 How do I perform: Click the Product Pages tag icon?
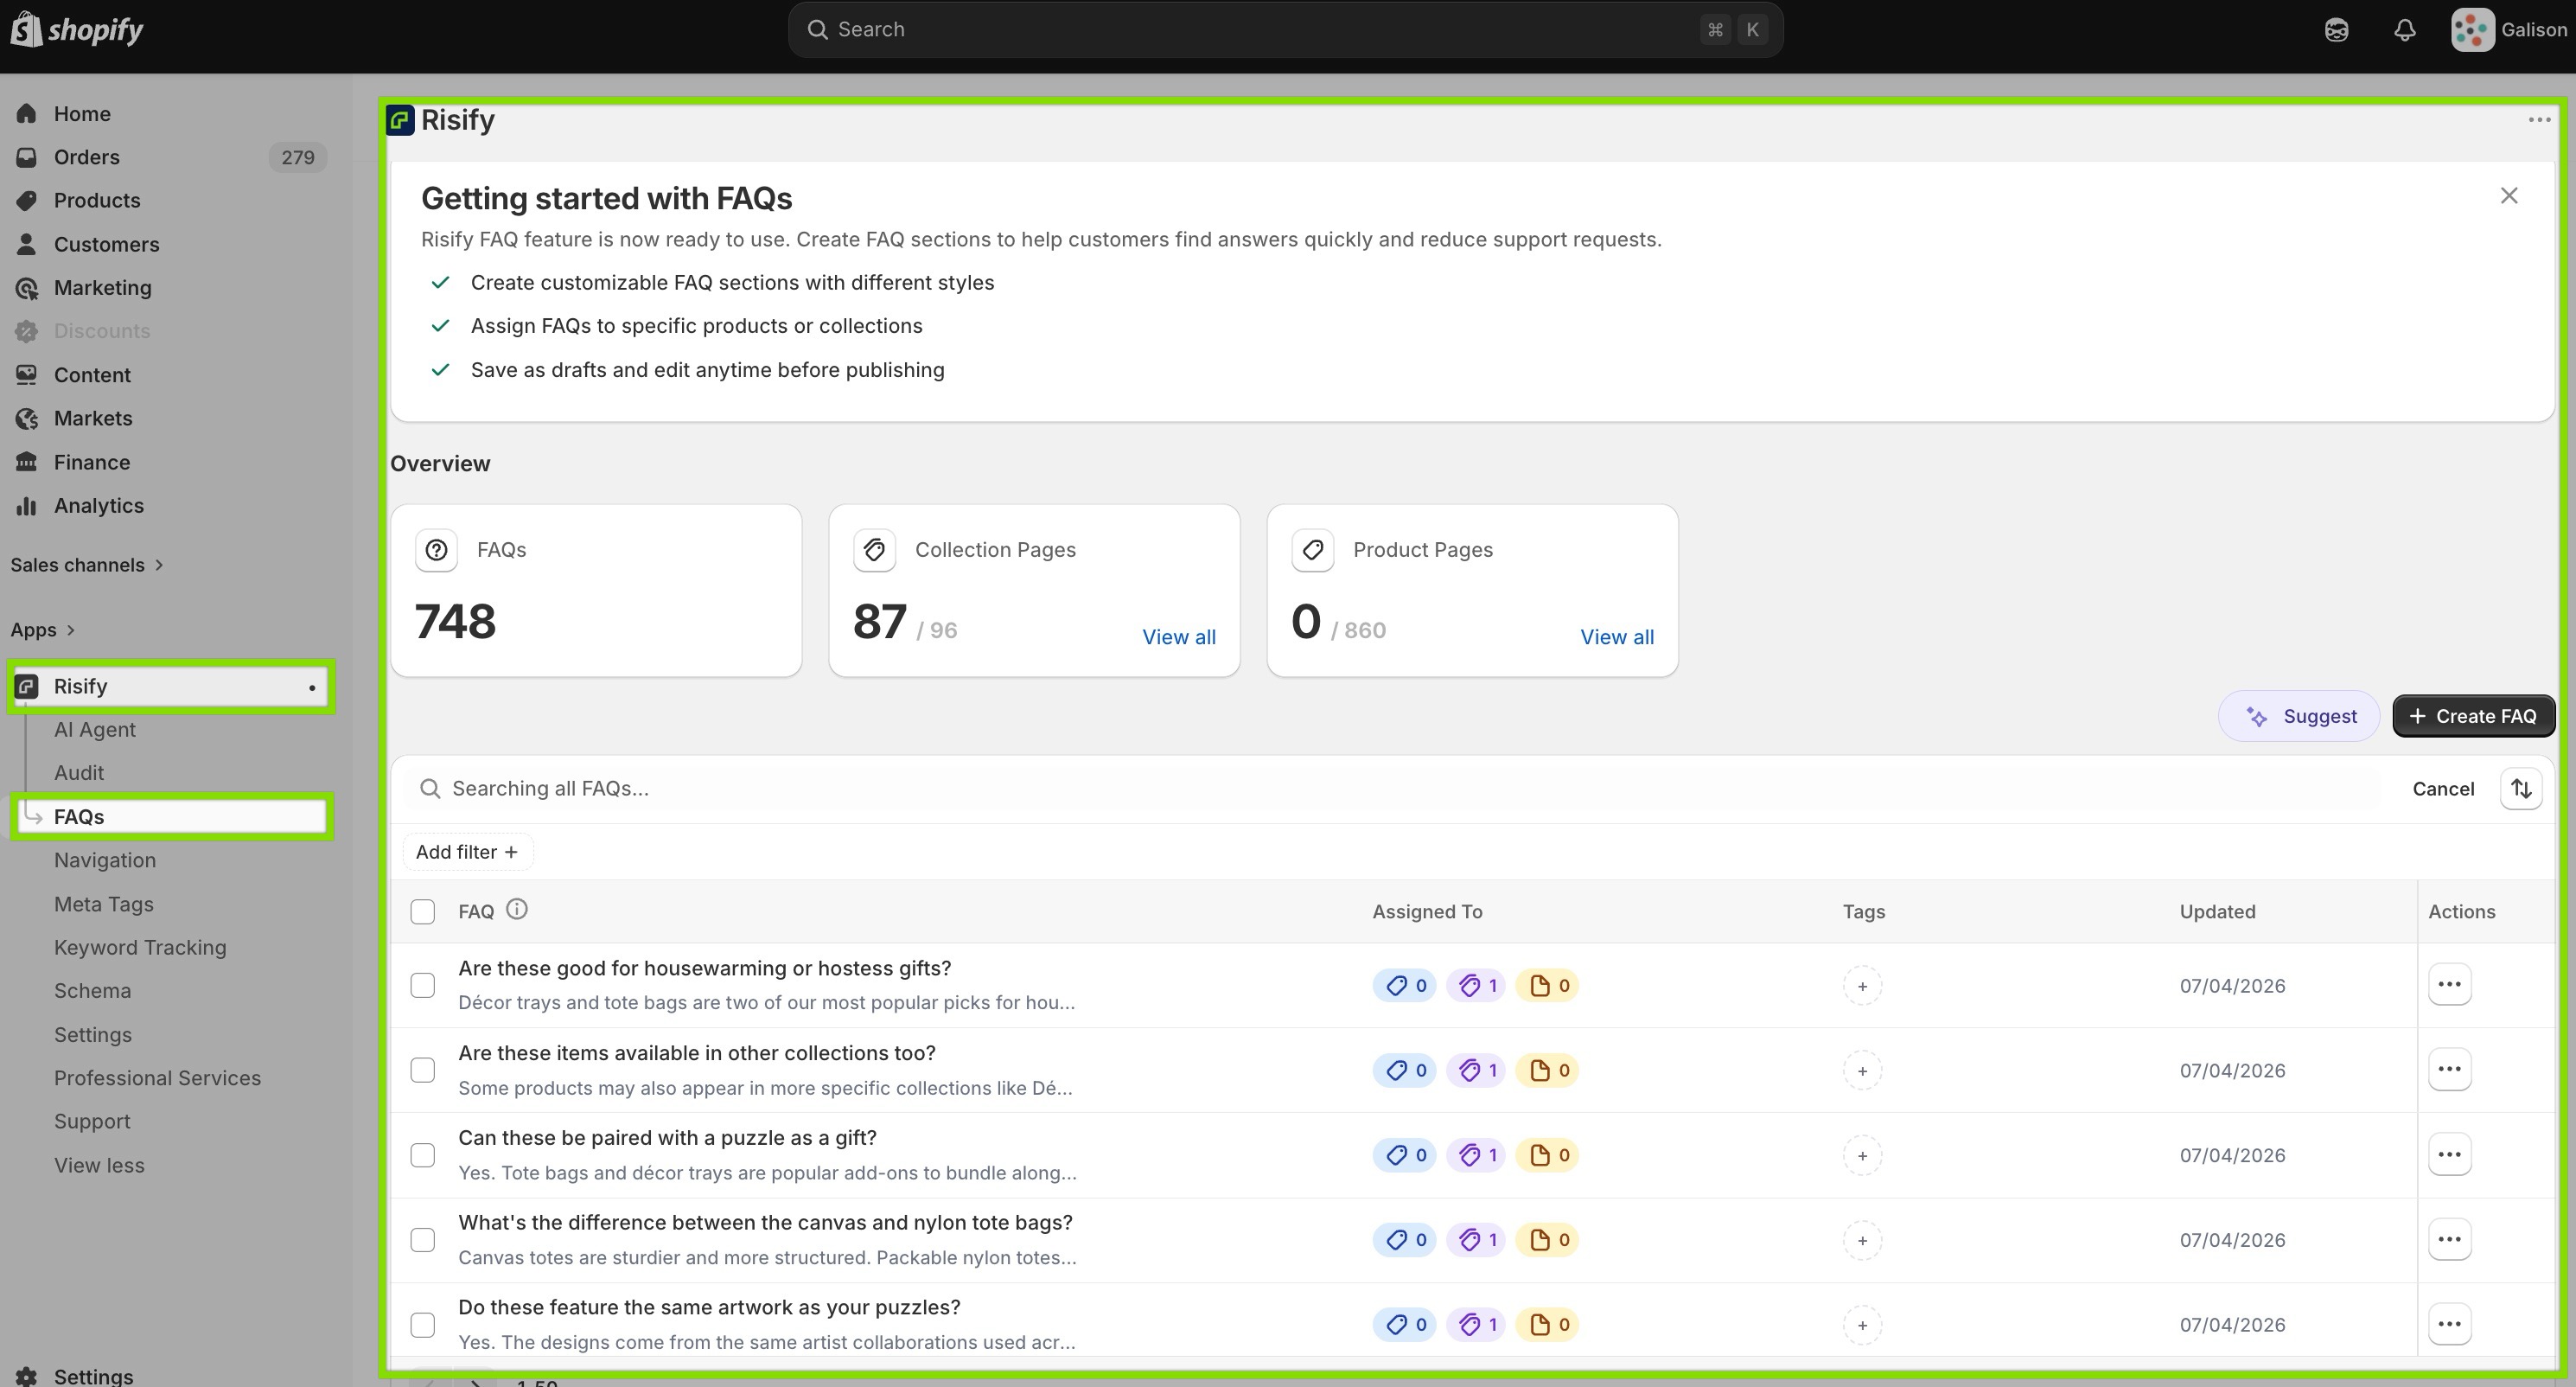(x=1312, y=550)
